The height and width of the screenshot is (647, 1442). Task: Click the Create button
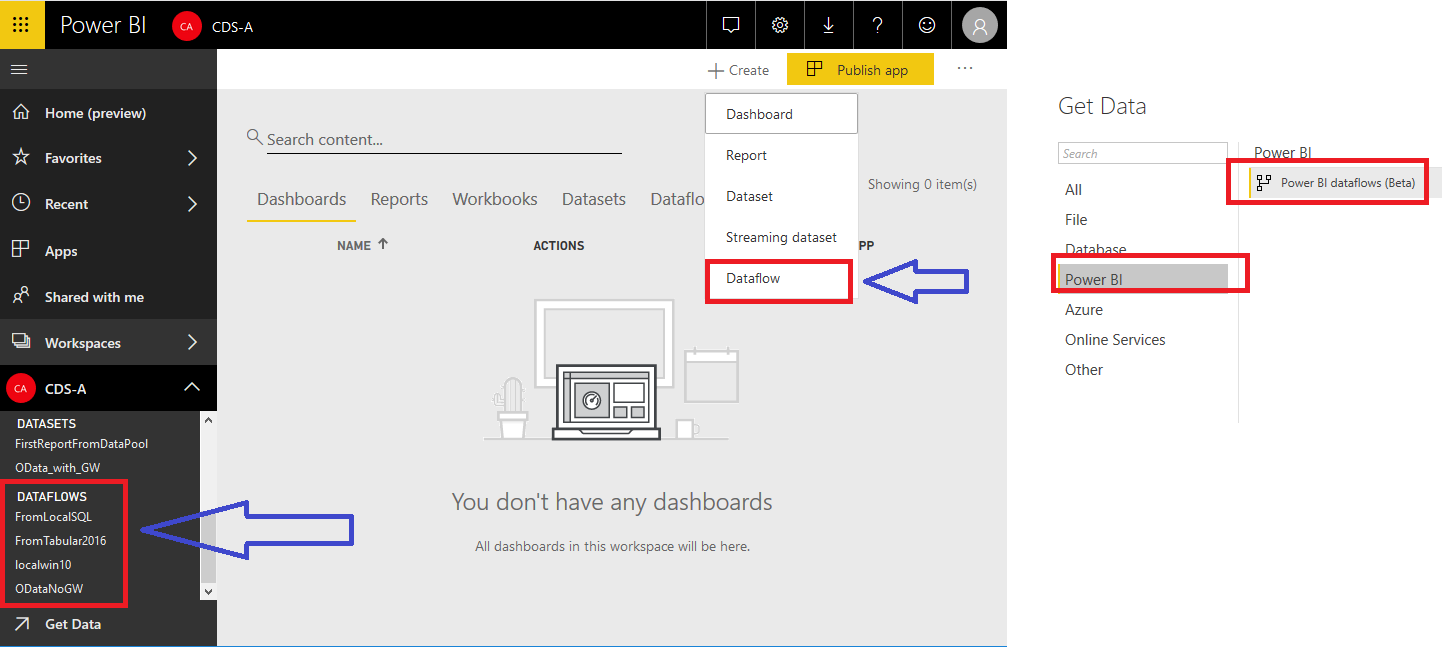738,70
